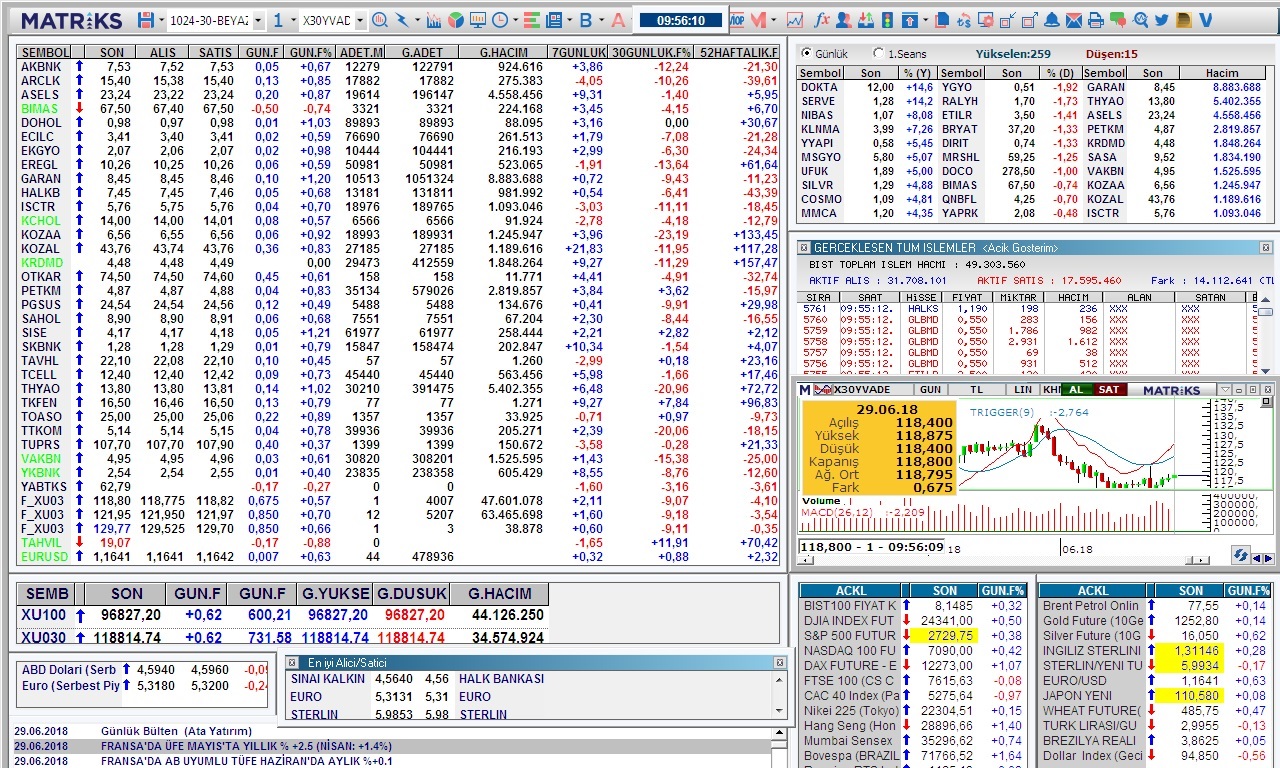Click the GUN period tab in chart
Image resolution: width=1280 pixels, height=768 pixels.
coord(930,389)
